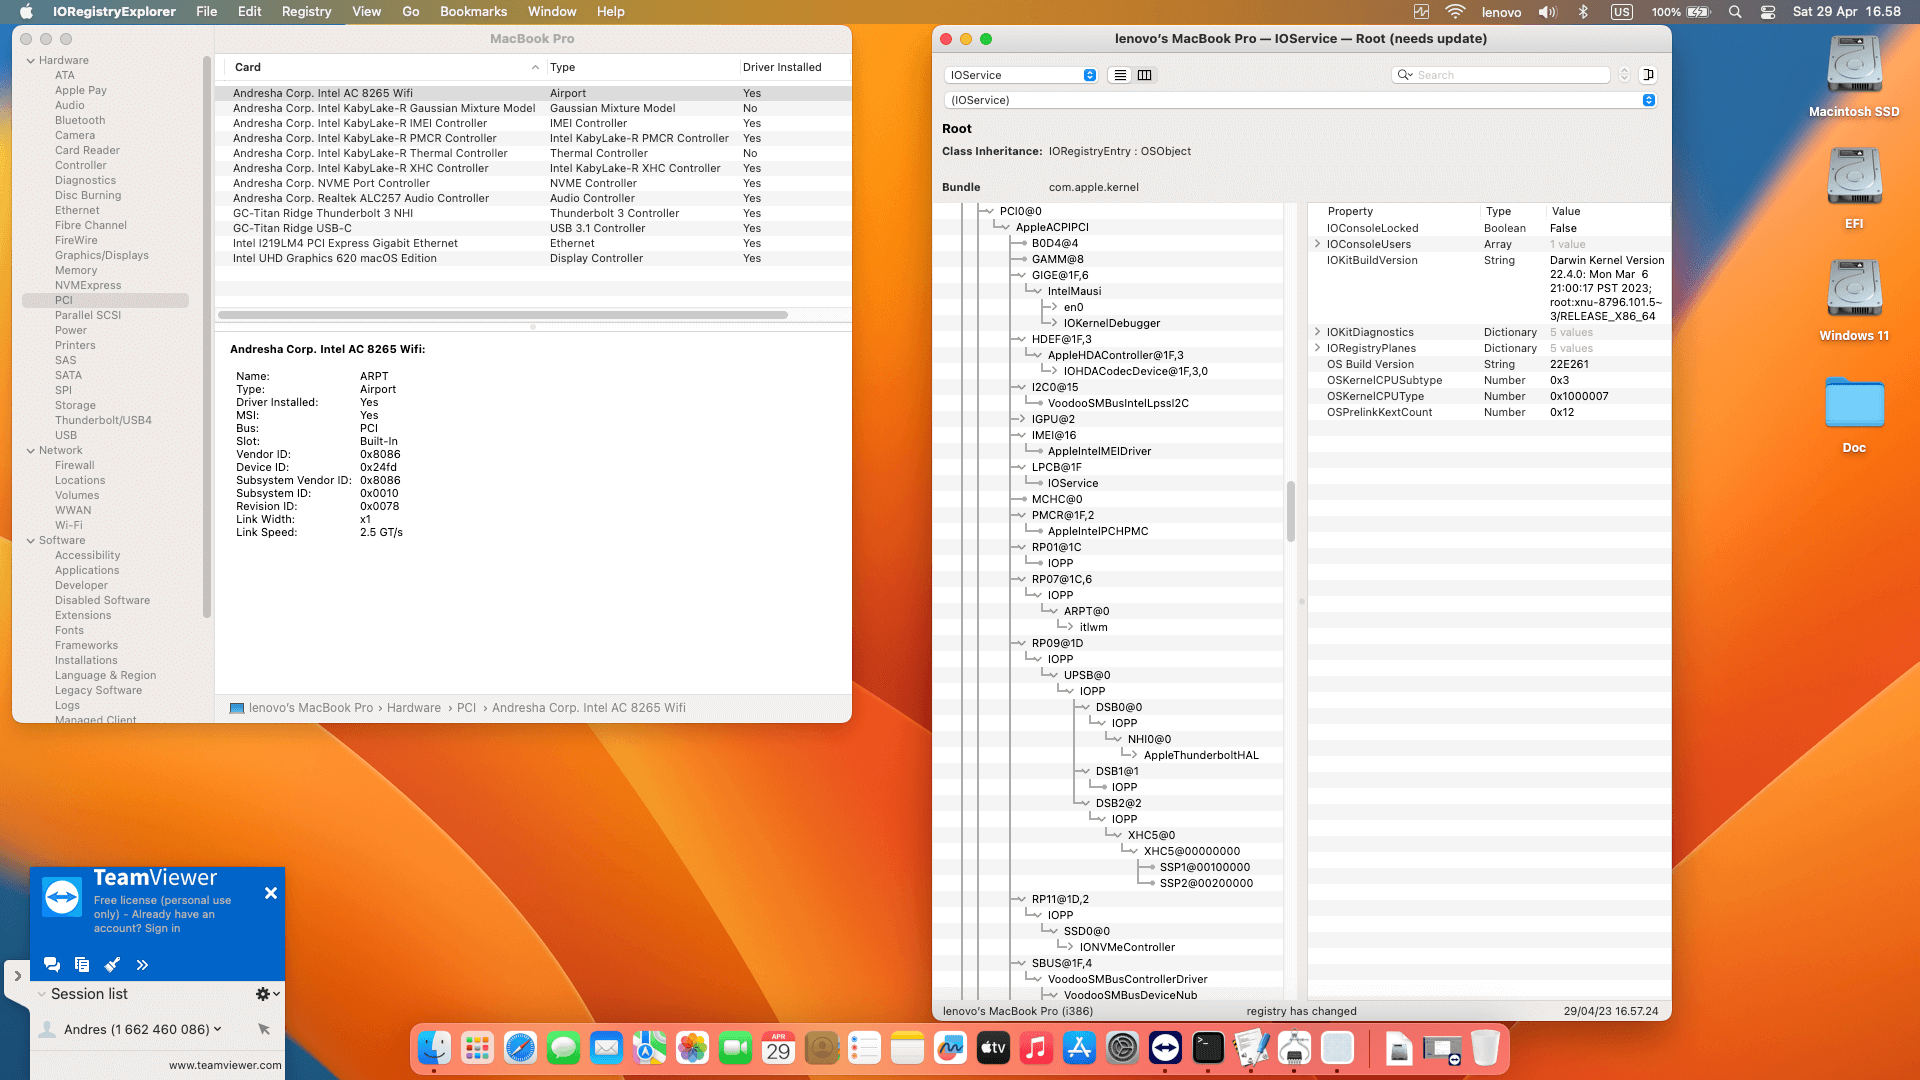Open TeamViewer session settings gear menu
Screen dimensions: 1920x1080
(x=267, y=994)
